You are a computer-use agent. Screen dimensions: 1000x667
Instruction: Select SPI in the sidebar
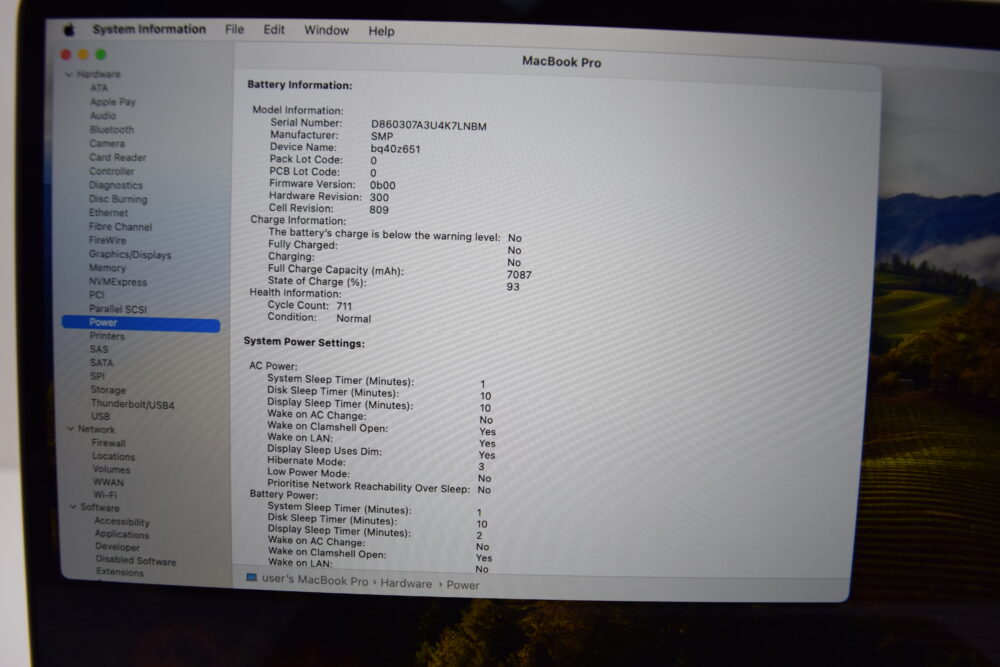coord(98,376)
